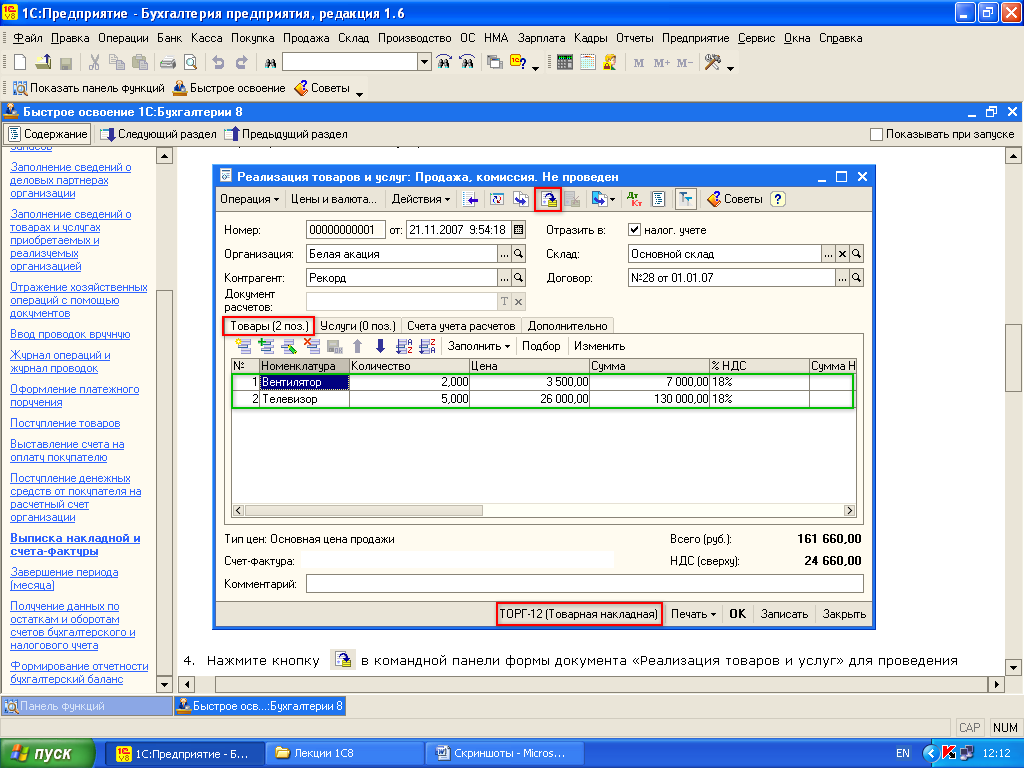Open the Продажа menu

pos(306,38)
